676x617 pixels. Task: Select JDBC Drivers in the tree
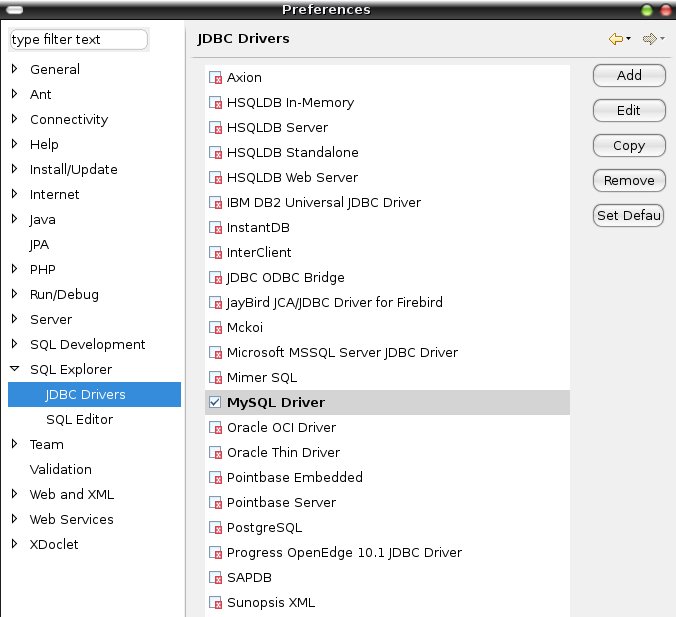point(94,395)
